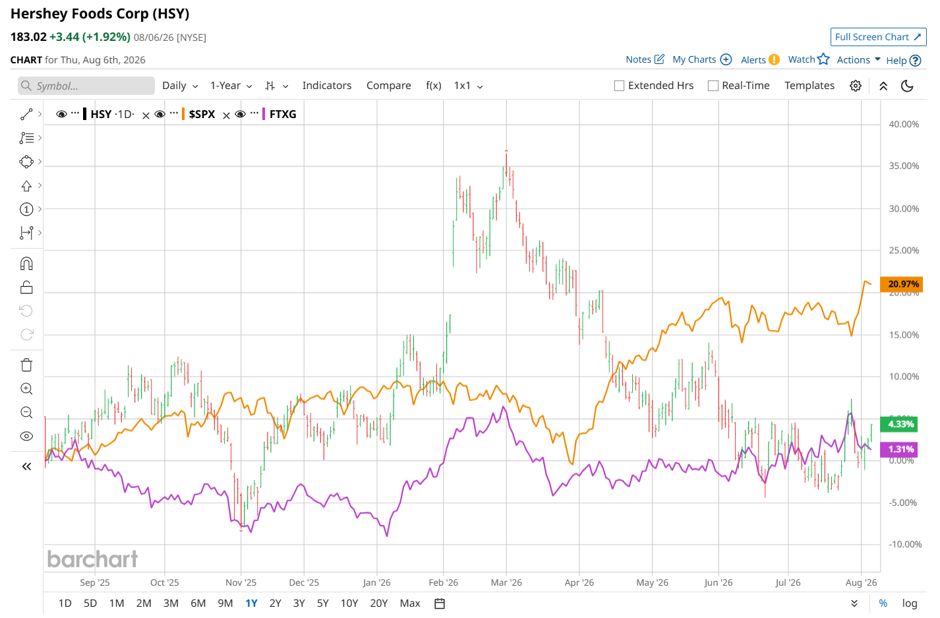Open the measure range tool
The height and width of the screenshot is (618, 940).
[x=26, y=233]
